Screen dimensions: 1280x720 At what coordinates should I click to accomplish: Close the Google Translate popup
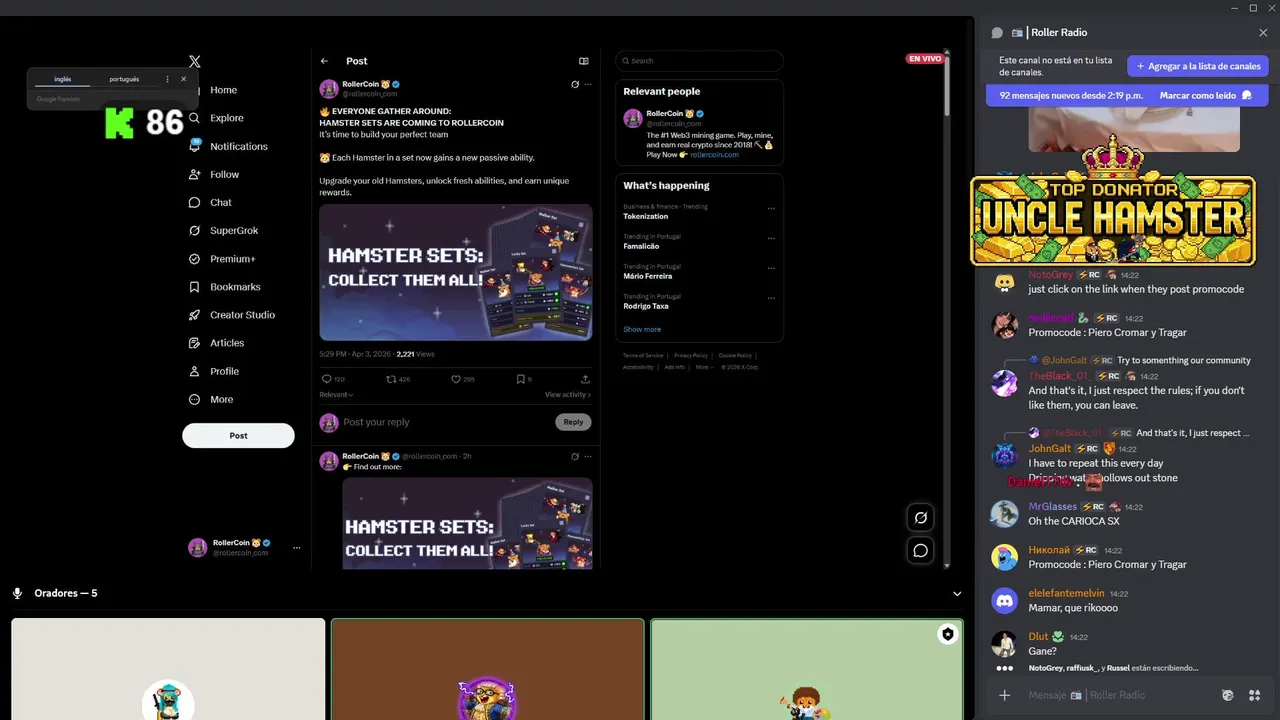point(183,79)
